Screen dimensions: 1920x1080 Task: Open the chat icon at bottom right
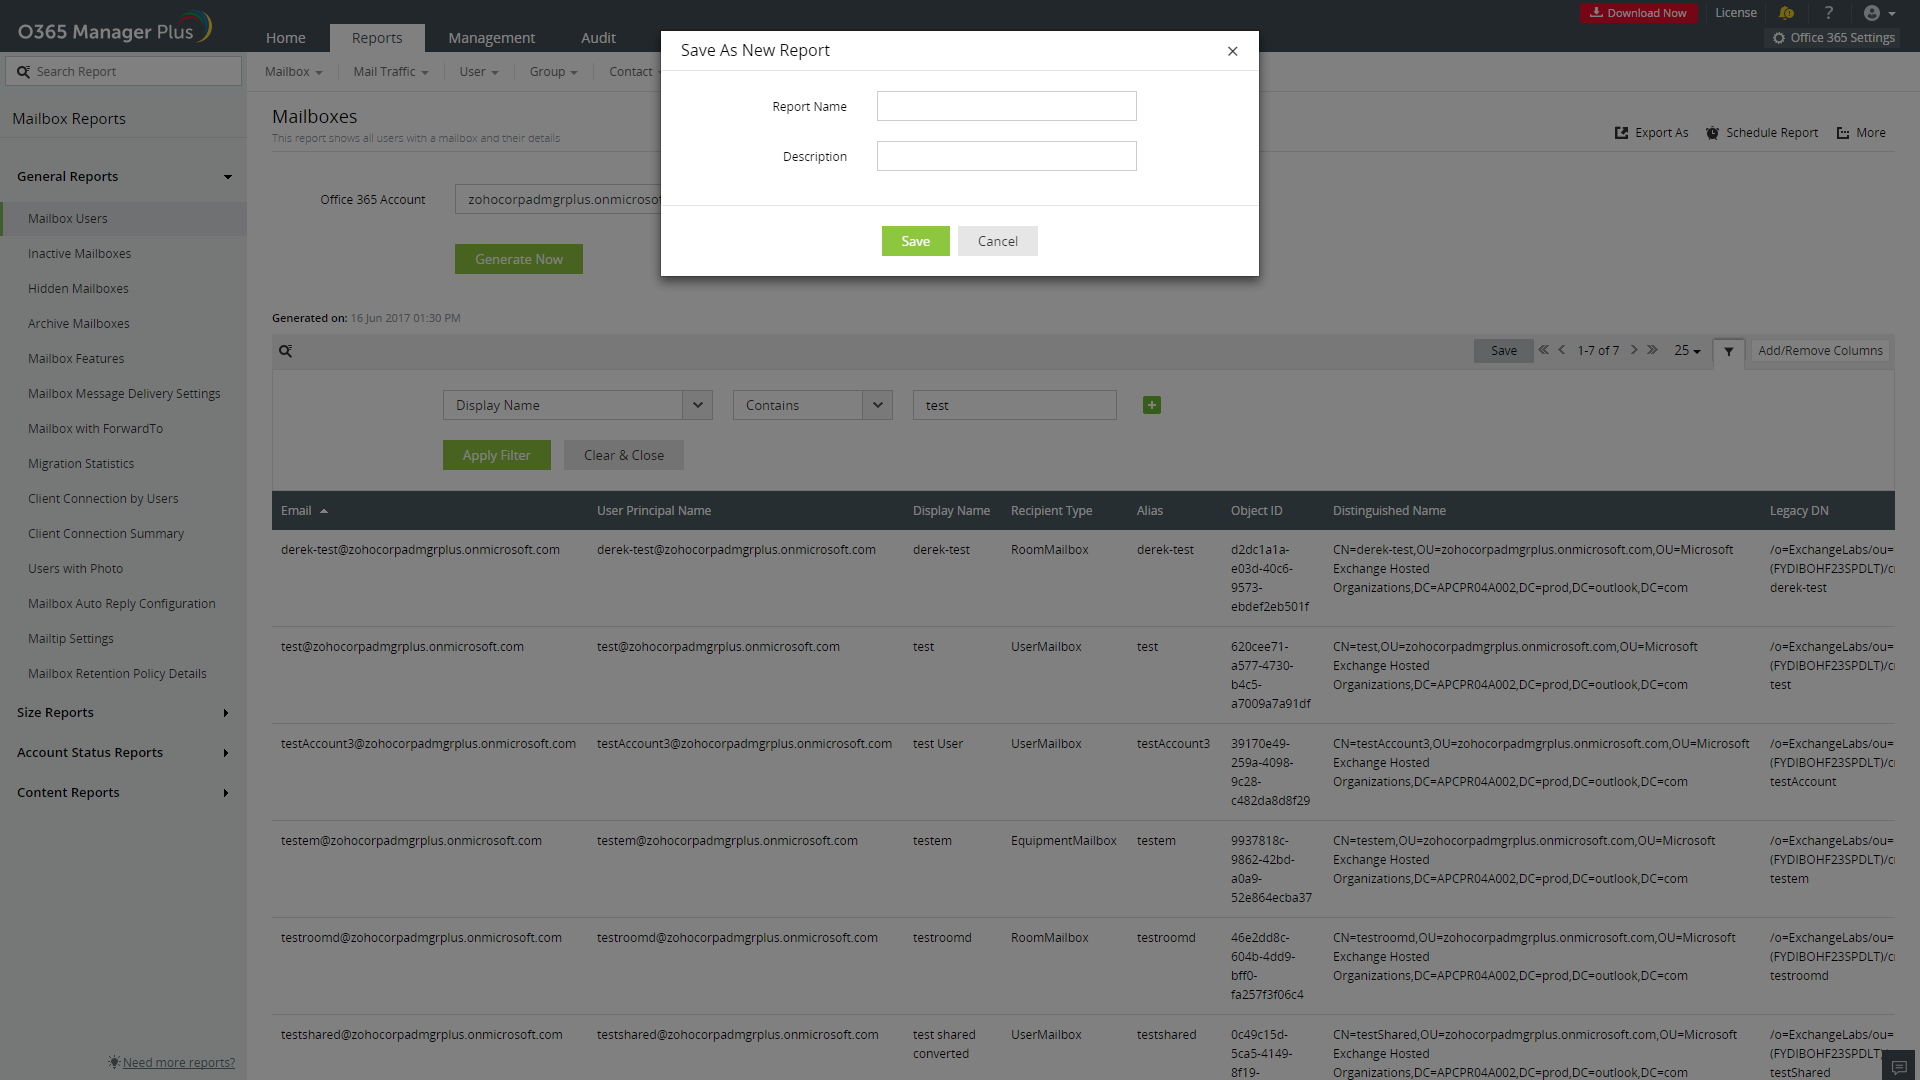click(x=1899, y=1067)
